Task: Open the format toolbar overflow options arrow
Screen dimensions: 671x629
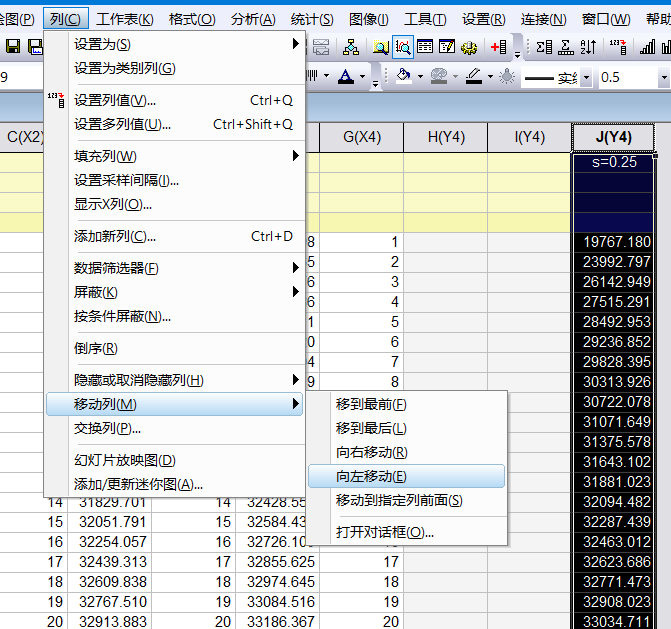Action: coord(375,84)
